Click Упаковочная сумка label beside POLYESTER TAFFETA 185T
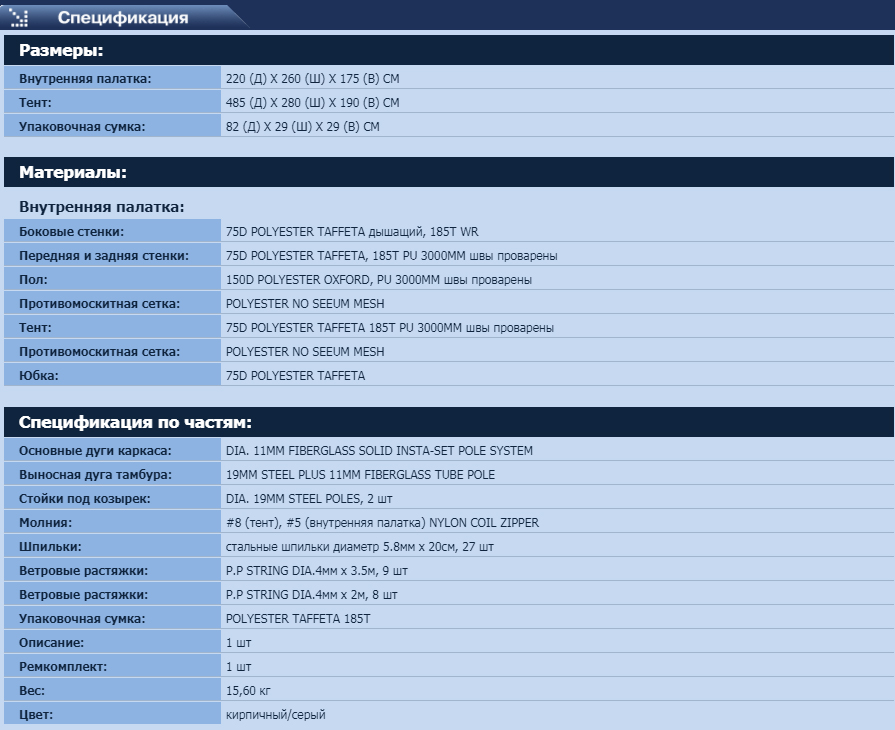The image size is (895, 730). click(82, 619)
